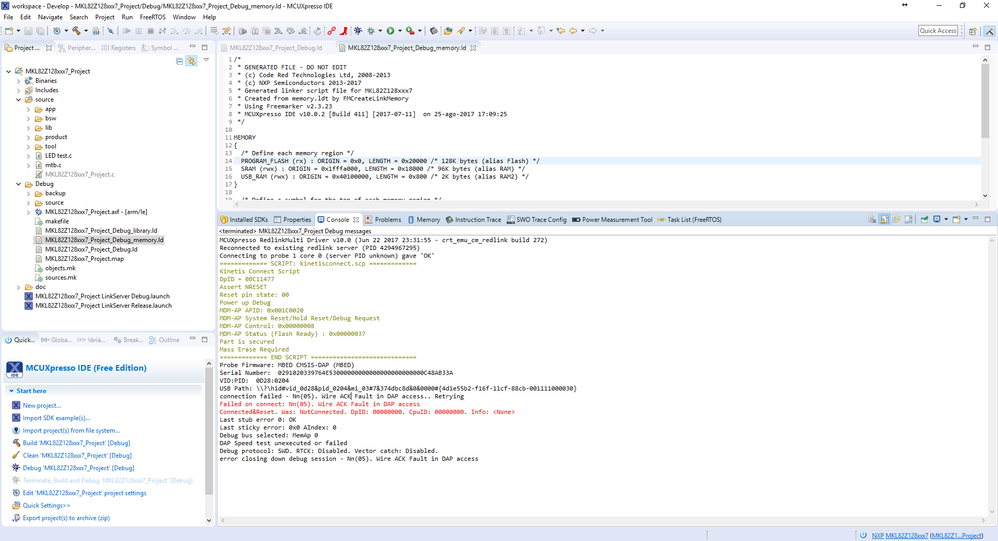This screenshot has width=998, height=541.
Task: Click the editor vertical scrollbar
Action: click(x=985, y=127)
